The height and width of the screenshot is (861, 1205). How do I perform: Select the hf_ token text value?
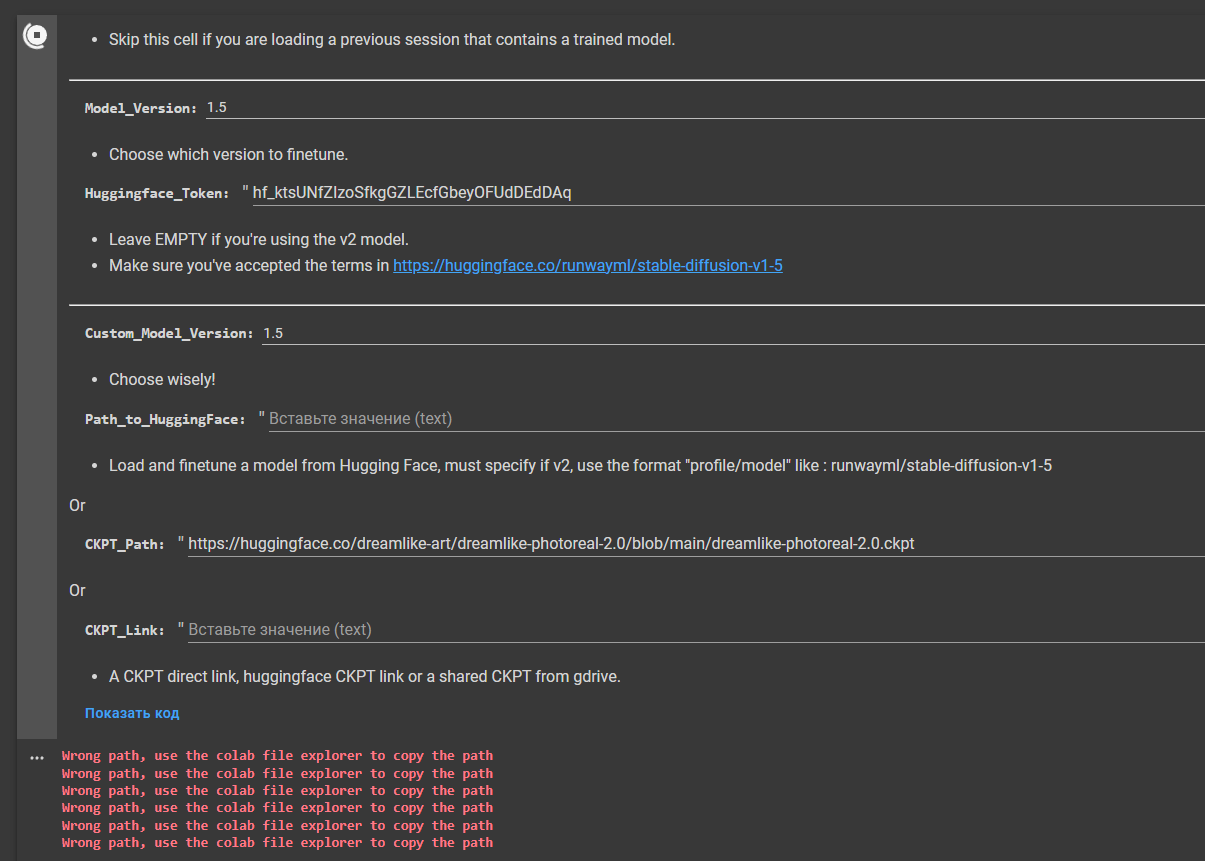pyautogui.click(x=412, y=192)
